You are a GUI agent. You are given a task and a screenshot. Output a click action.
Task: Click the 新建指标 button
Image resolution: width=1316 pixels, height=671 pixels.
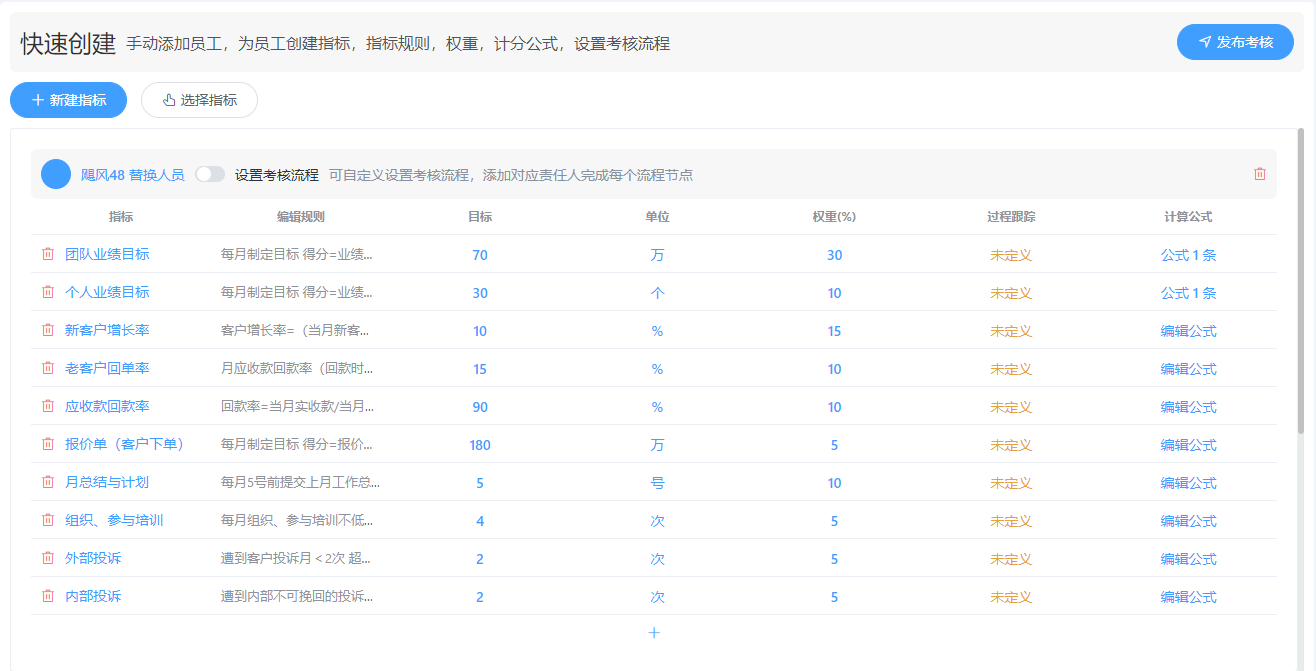click(x=69, y=100)
